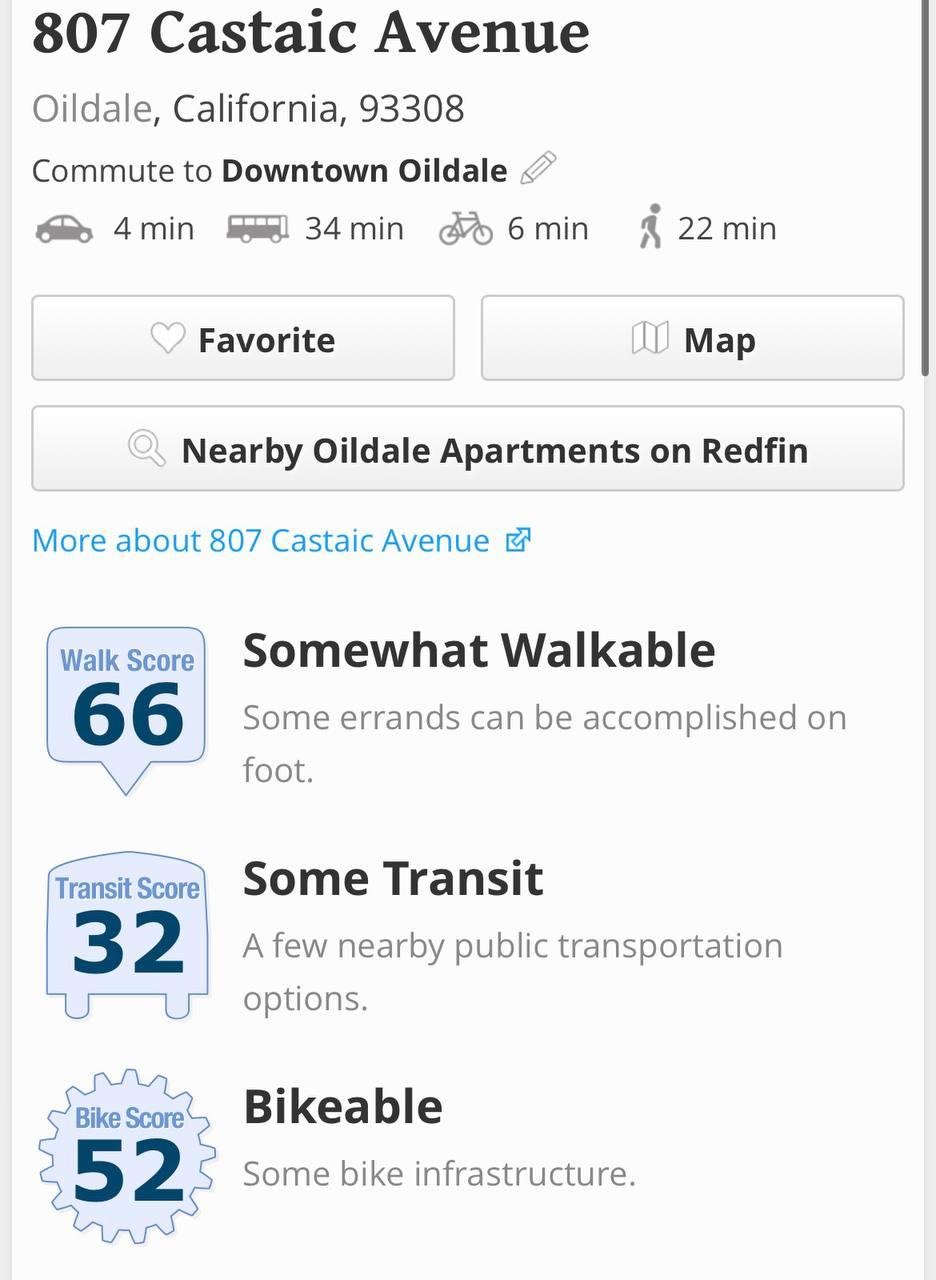Add 807 Castaic Avenue to Favorites
This screenshot has height=1280, width=936.
click(x=243, y=338)
